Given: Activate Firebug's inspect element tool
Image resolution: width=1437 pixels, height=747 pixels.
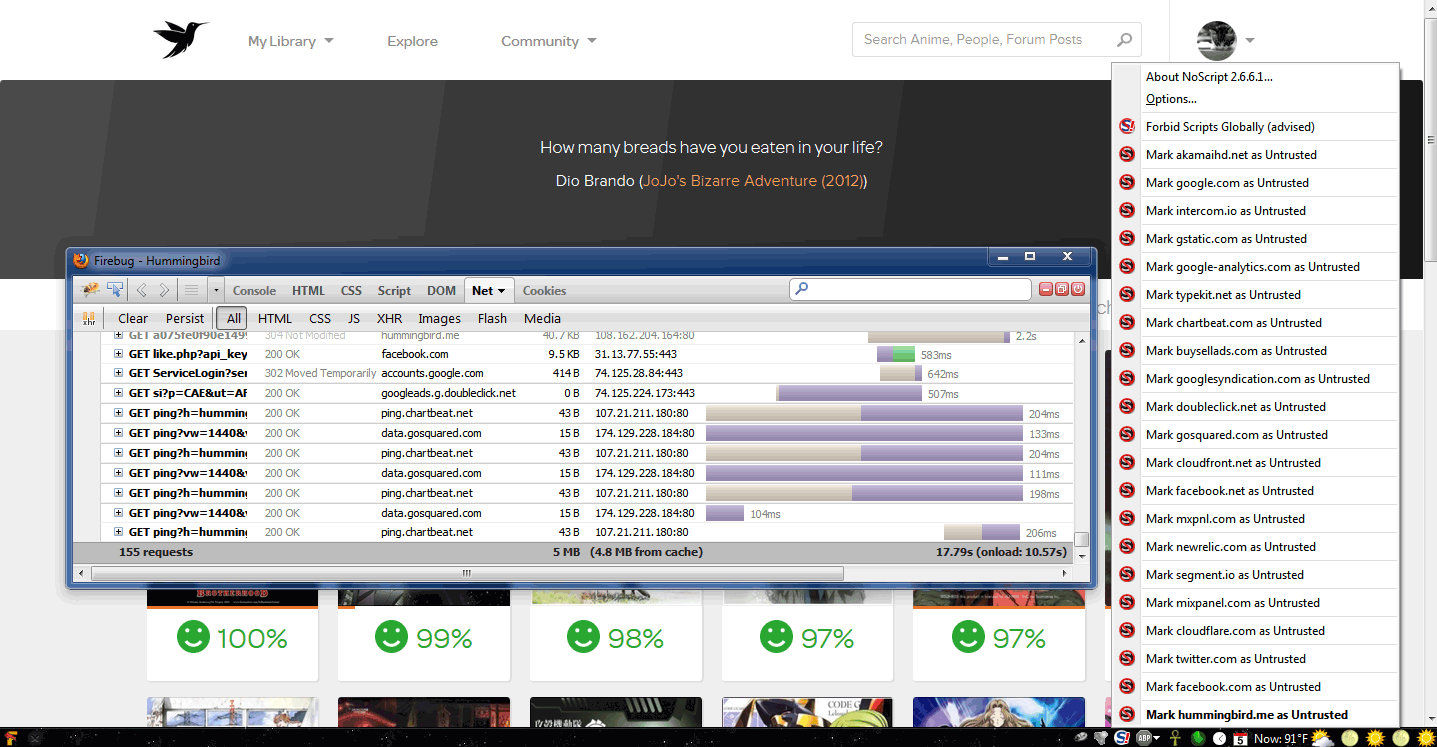Looking at the screenshot, I should click(115, 290).
